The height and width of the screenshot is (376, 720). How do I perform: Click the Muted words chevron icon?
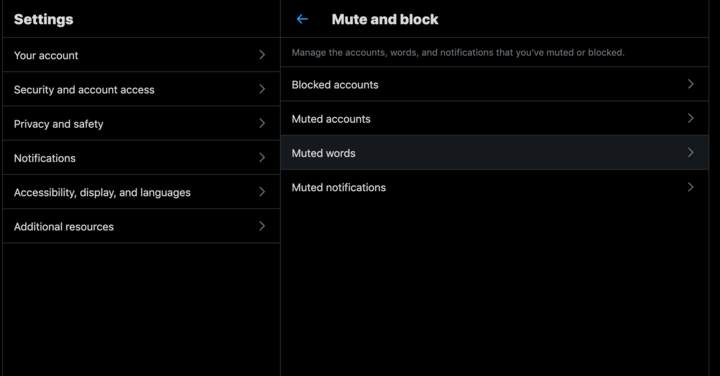click(x=690, y=152)
